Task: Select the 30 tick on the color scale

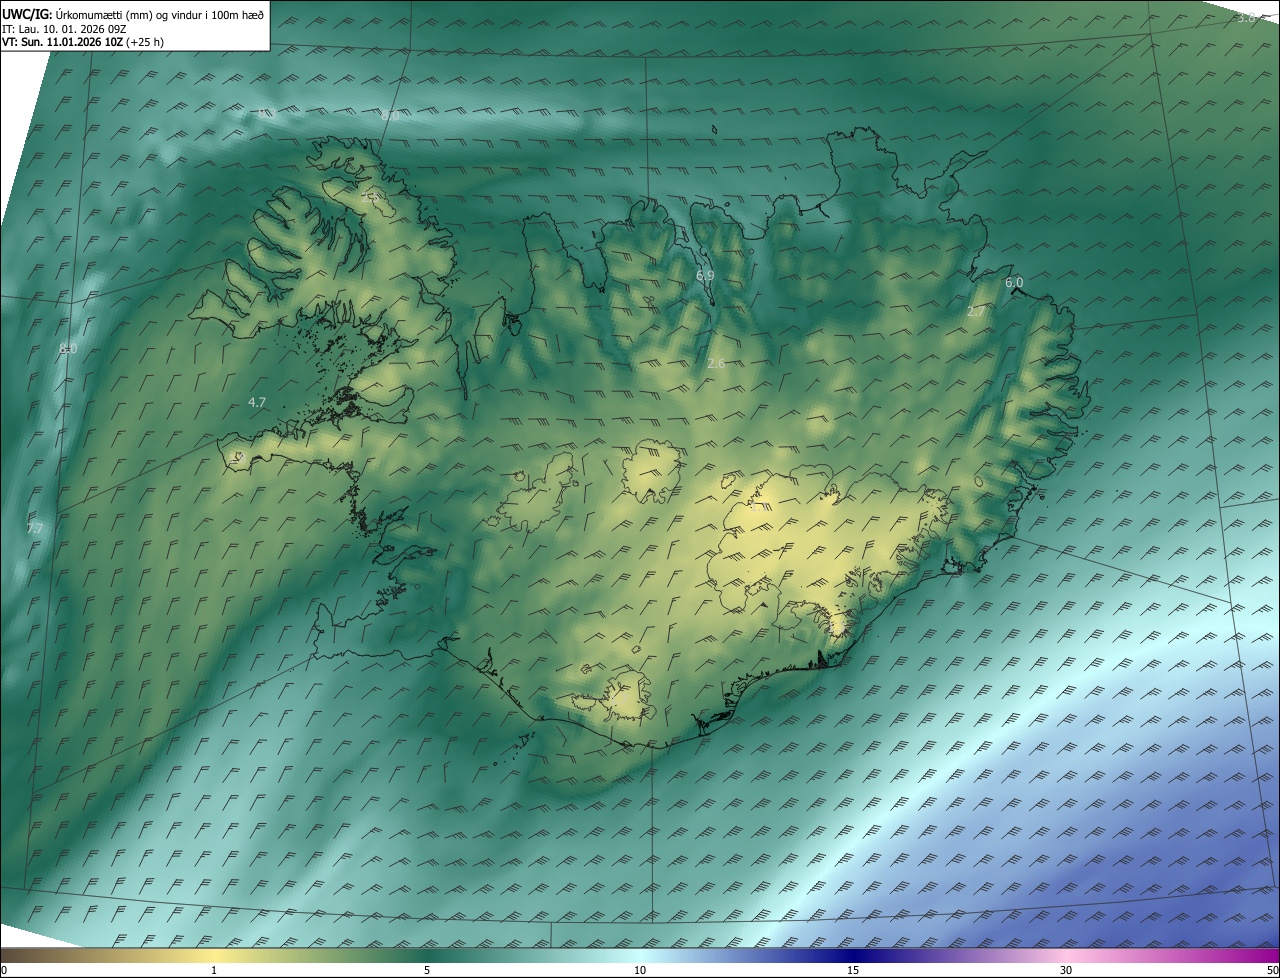Action: click(x=1066, y=971)
